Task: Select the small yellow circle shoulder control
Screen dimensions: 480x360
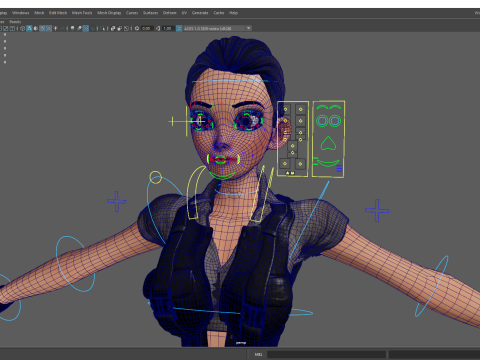Action: [x=156, y=177]
